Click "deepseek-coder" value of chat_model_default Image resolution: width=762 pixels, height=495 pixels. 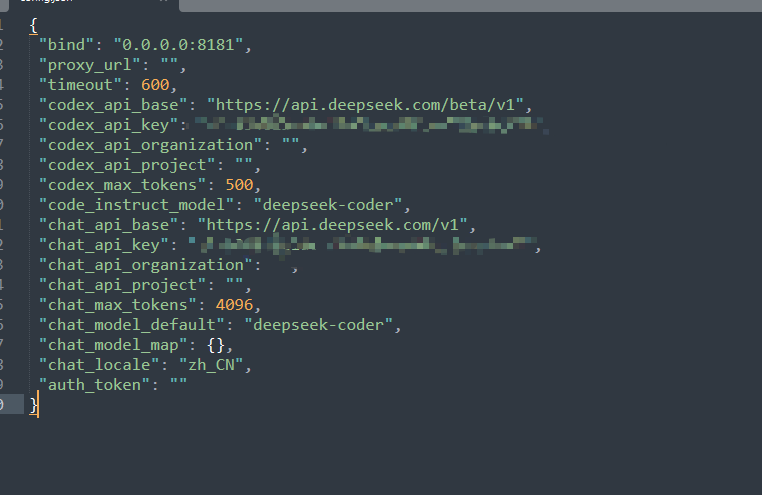319,324
